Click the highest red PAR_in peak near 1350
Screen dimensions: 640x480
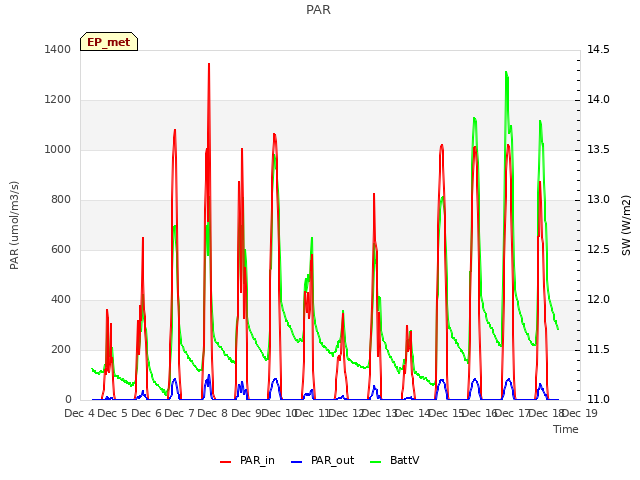(x=209, y=64)
